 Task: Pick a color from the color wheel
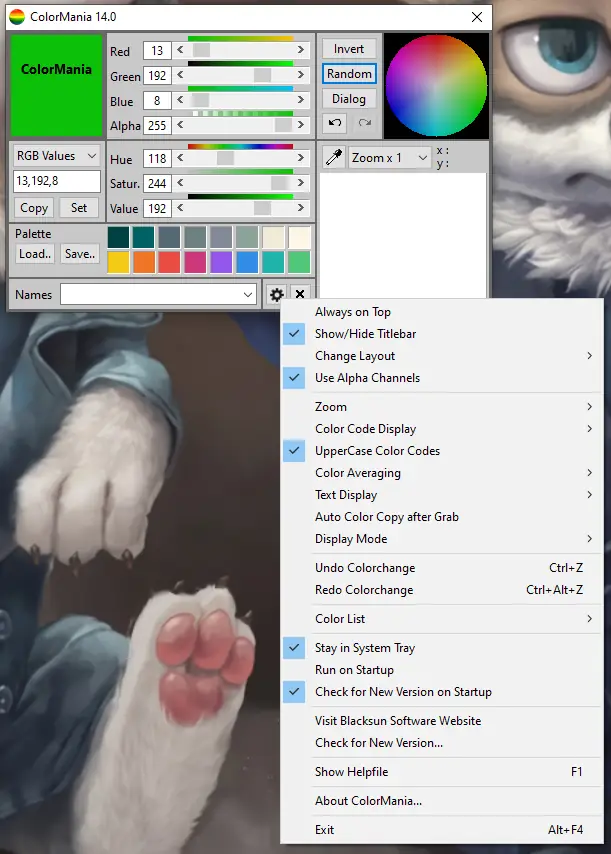436,86
